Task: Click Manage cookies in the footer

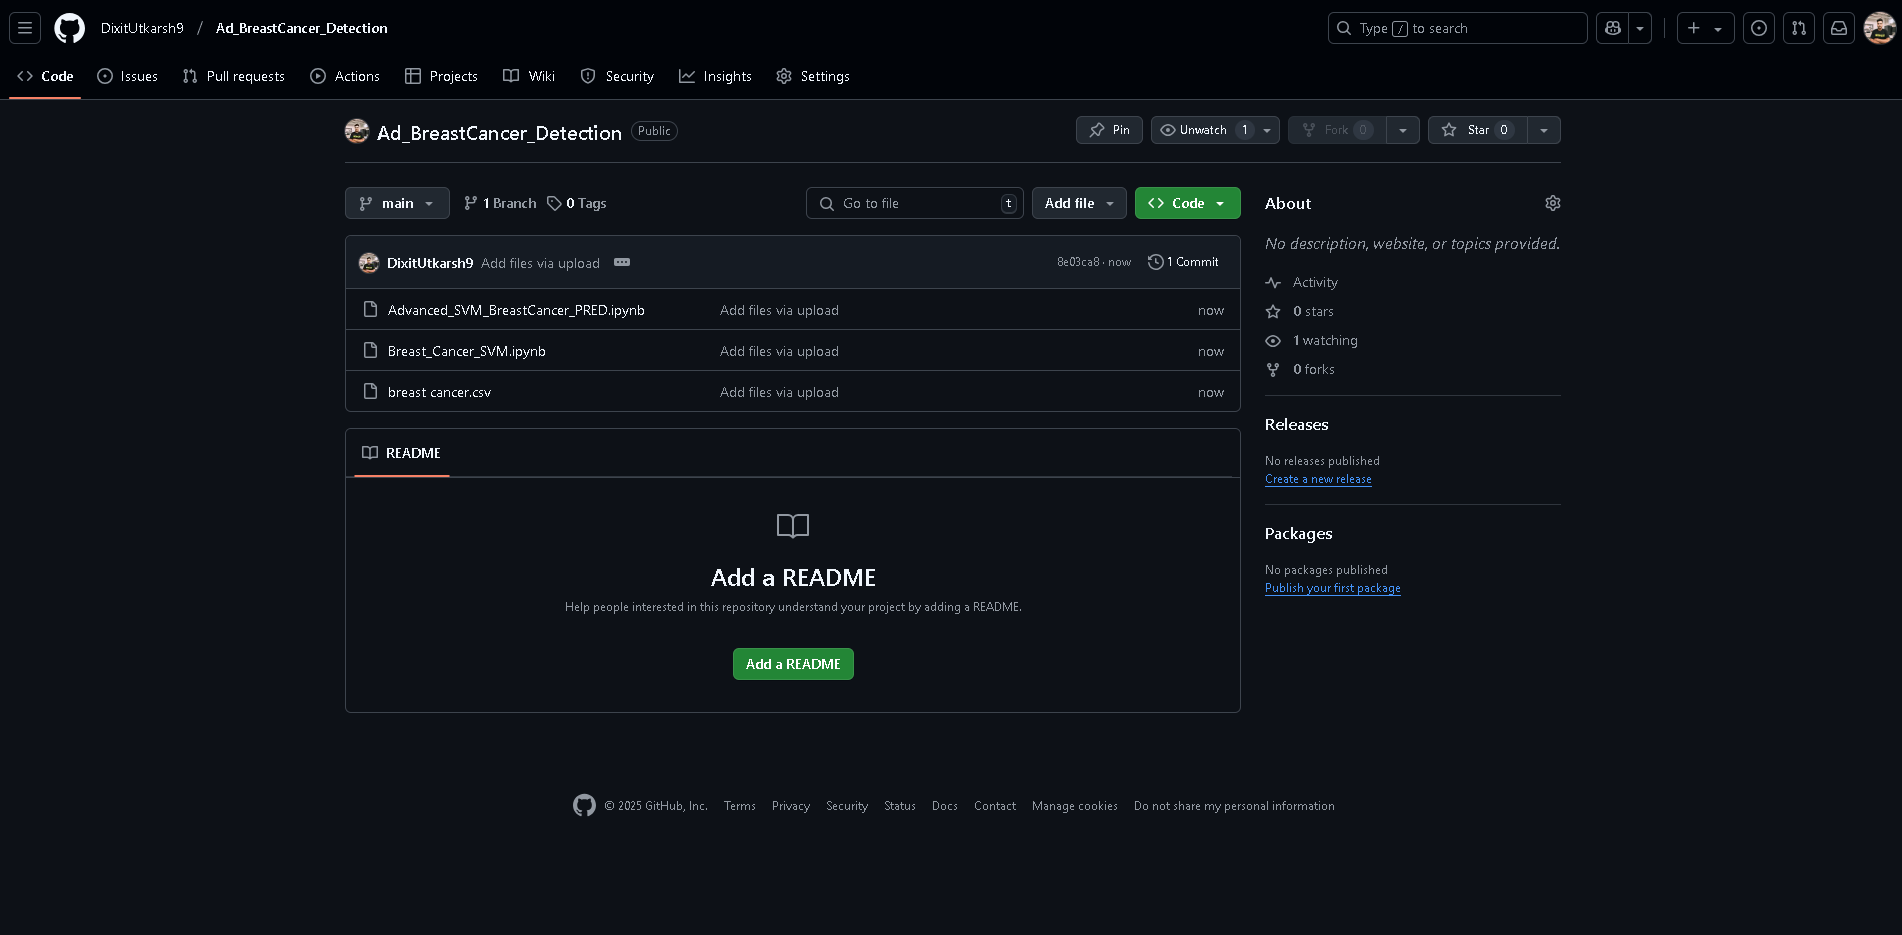Action: [x=1075, y=806]
